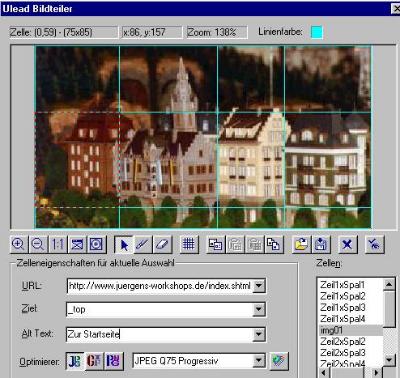Viewport: 400px width, 378px height.
Task: Select the arrow pointer tool
Action: (x=124, y=245)
